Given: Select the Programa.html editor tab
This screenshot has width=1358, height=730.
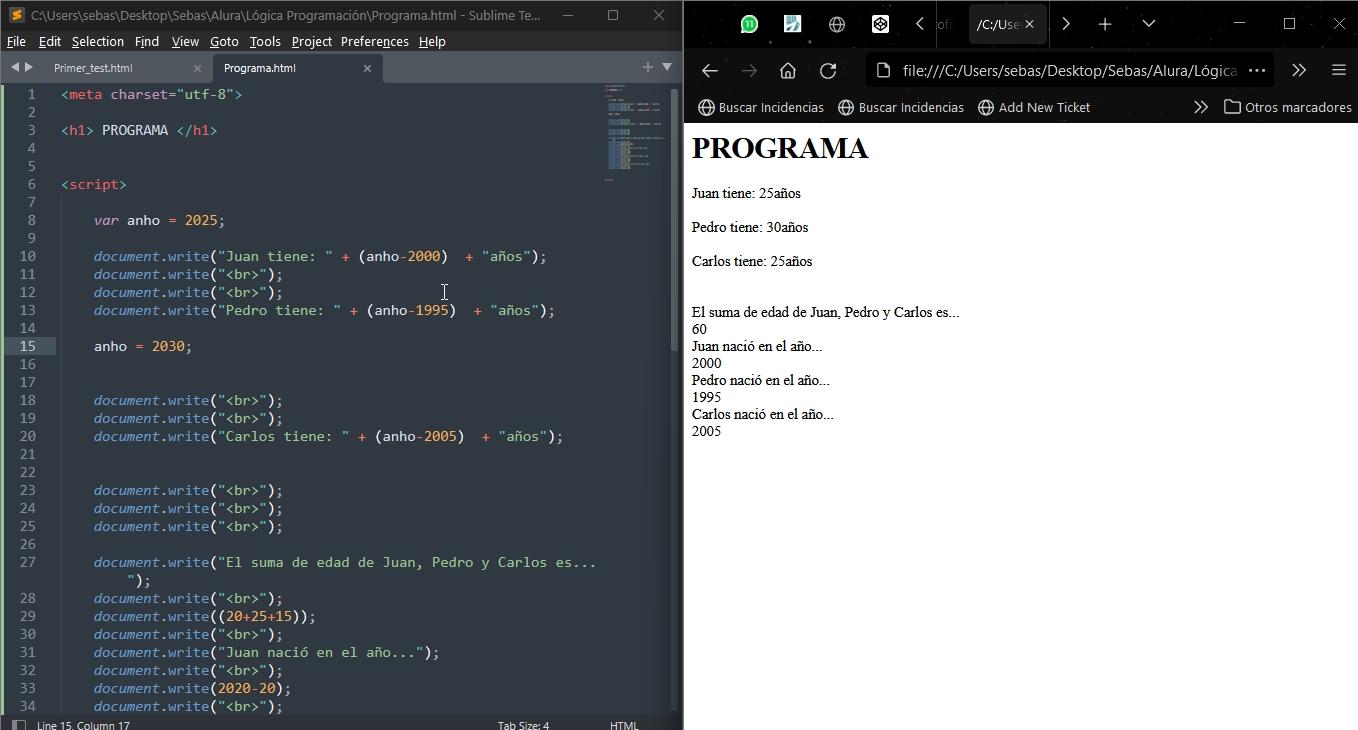Looking at the screenshot, I should 260,68.
